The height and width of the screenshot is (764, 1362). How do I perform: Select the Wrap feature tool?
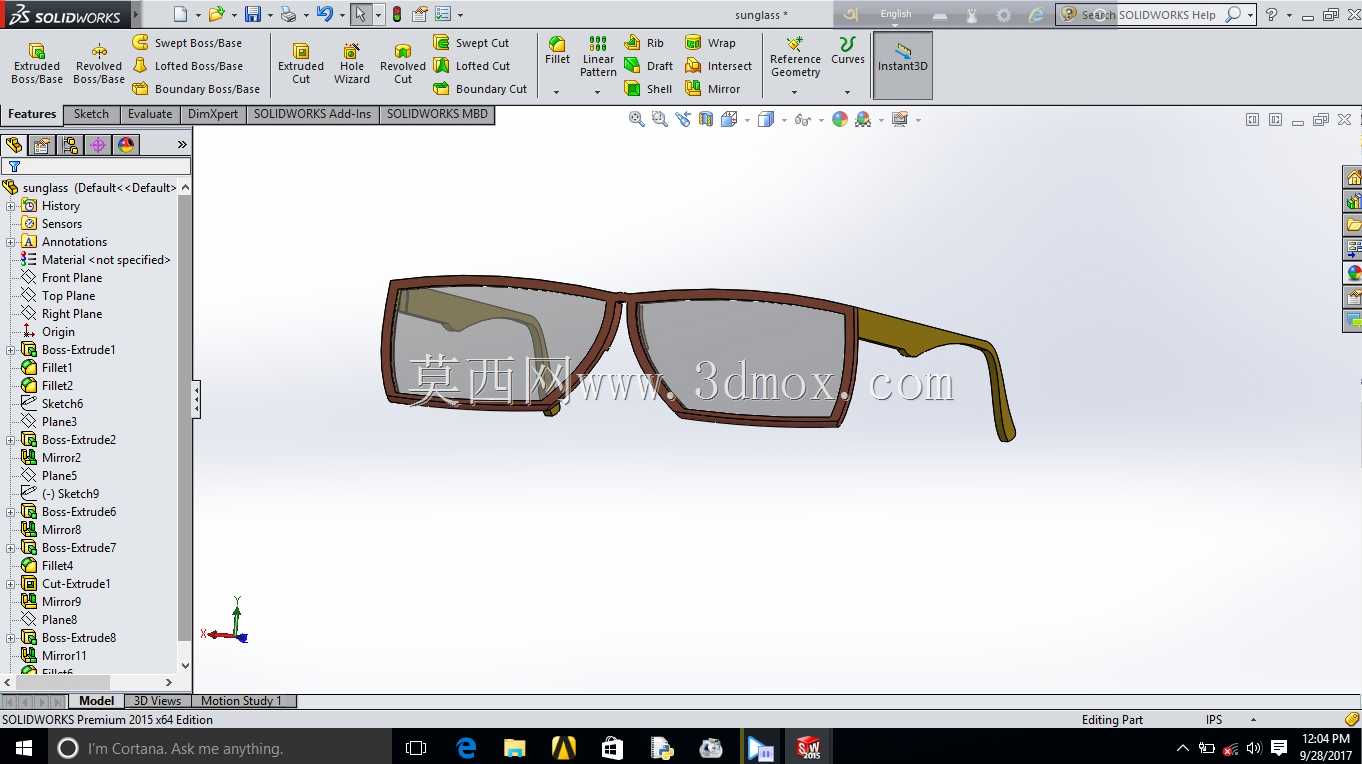point(710,43)
